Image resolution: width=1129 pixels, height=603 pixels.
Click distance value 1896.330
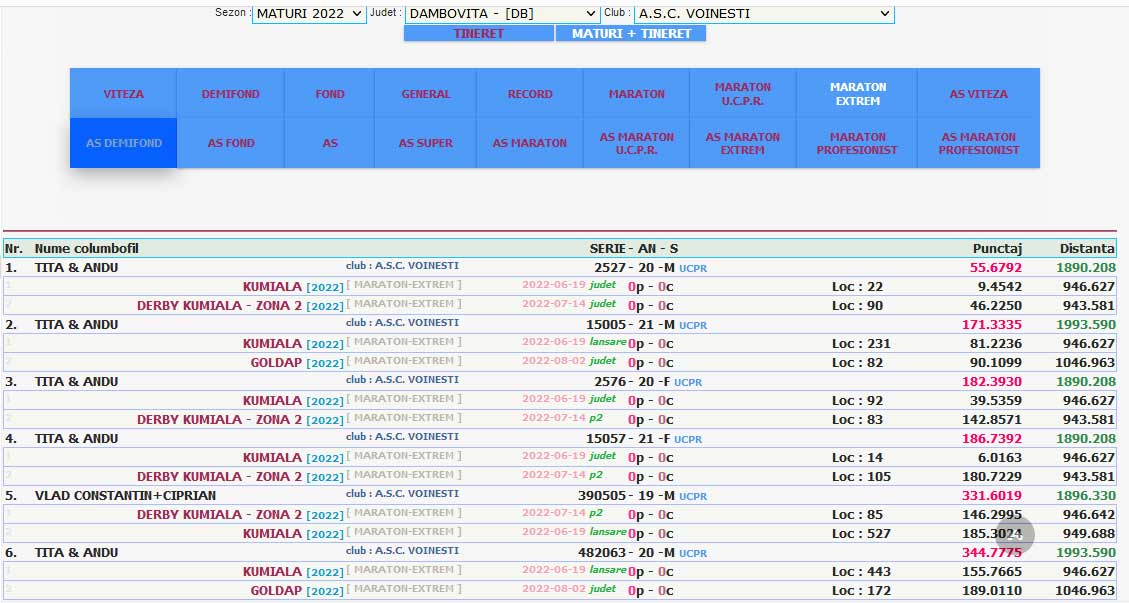1086,496
